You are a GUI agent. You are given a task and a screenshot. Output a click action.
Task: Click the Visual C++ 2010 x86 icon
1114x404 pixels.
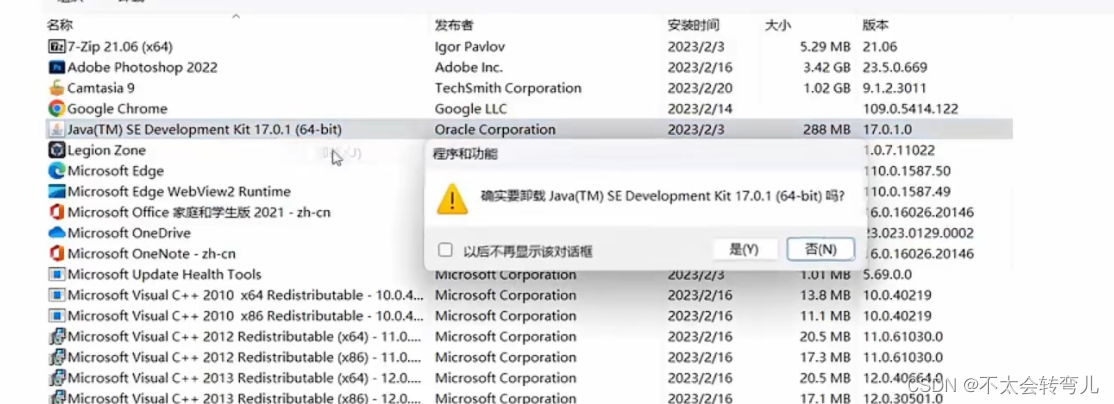tap(56, 315)
